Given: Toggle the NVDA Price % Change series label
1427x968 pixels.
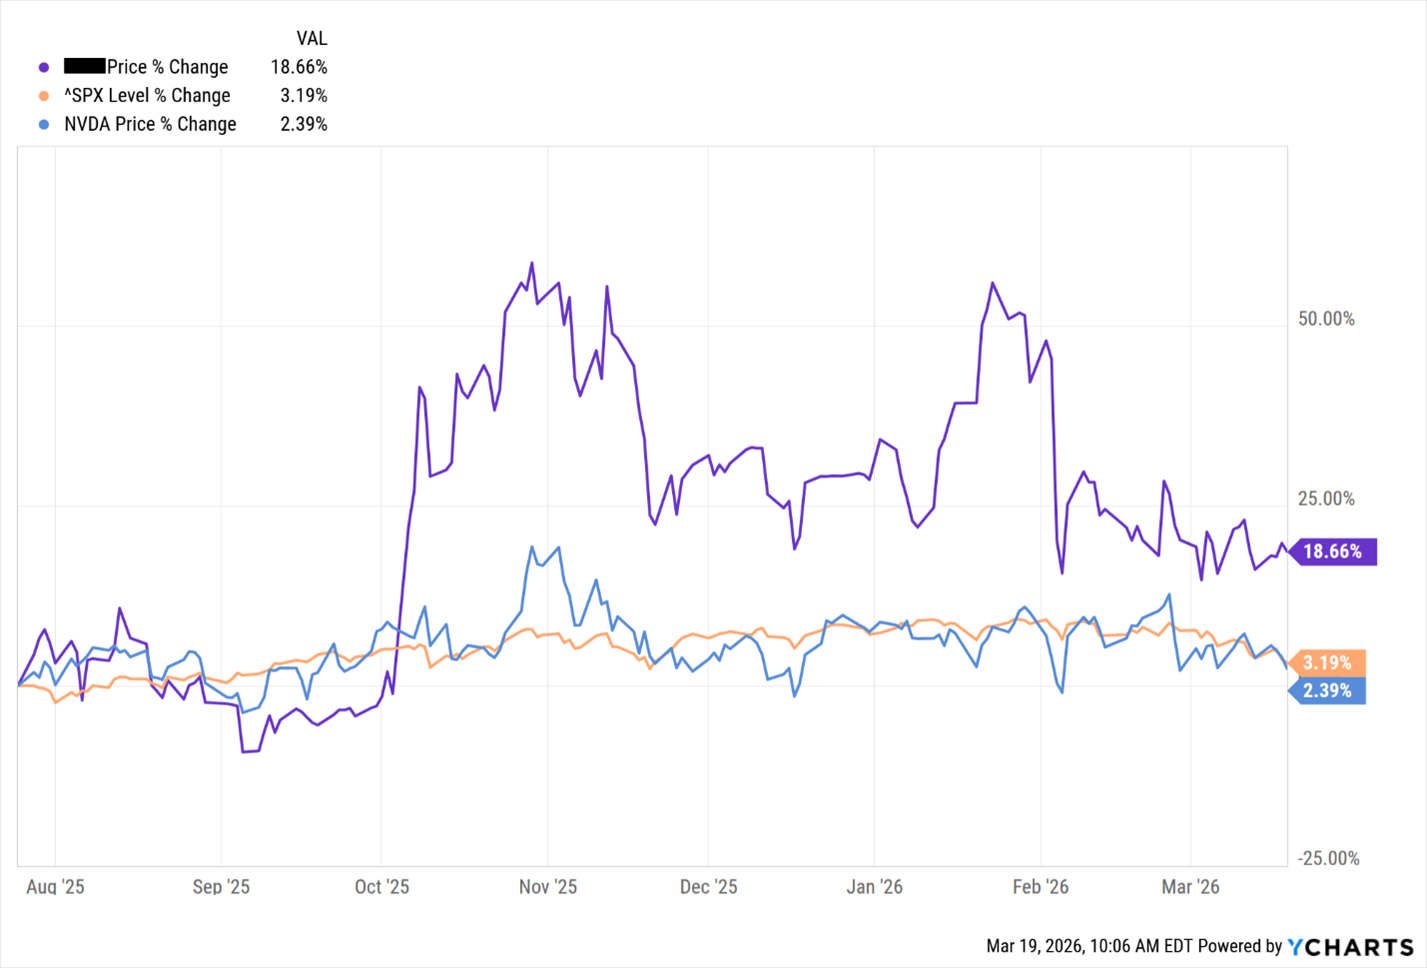Looking at the screenshot, I should click(150, 125).
